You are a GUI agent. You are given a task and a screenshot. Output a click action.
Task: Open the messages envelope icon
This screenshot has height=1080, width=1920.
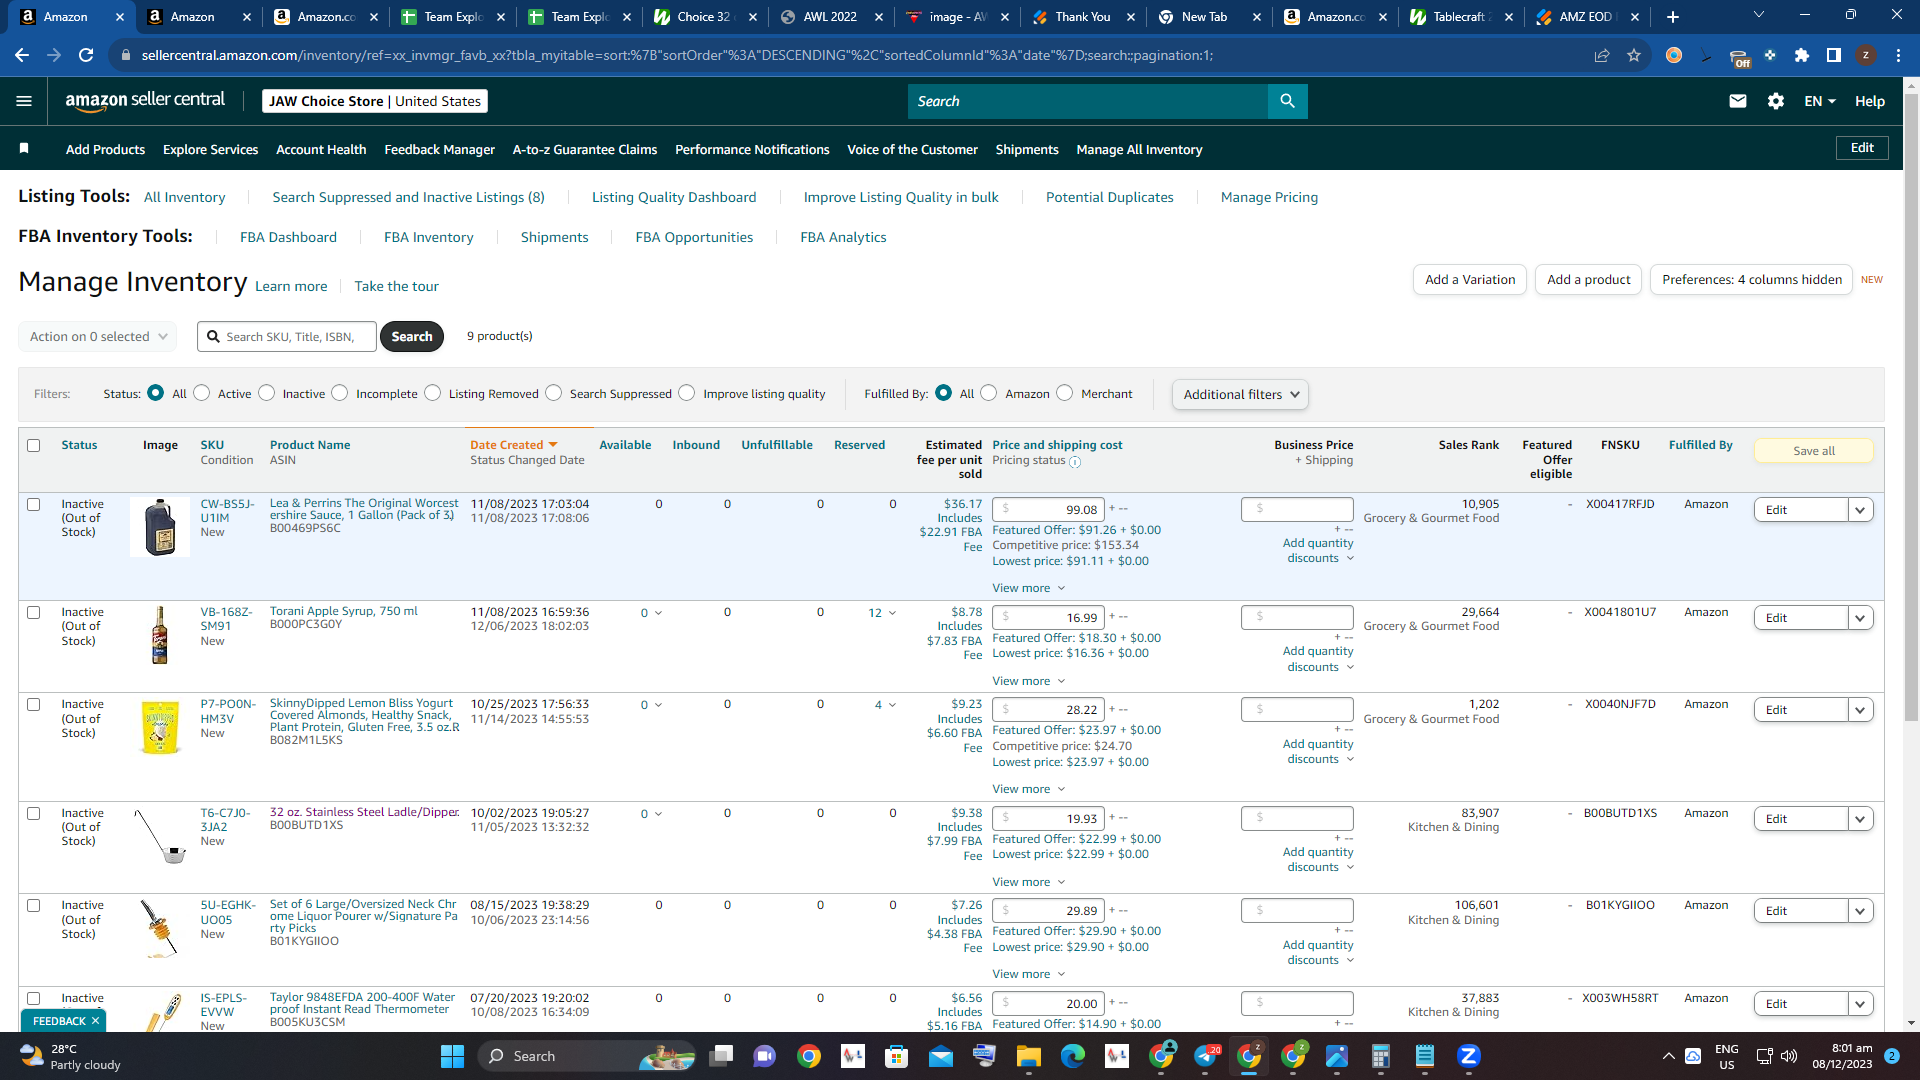click(1738, 101)
